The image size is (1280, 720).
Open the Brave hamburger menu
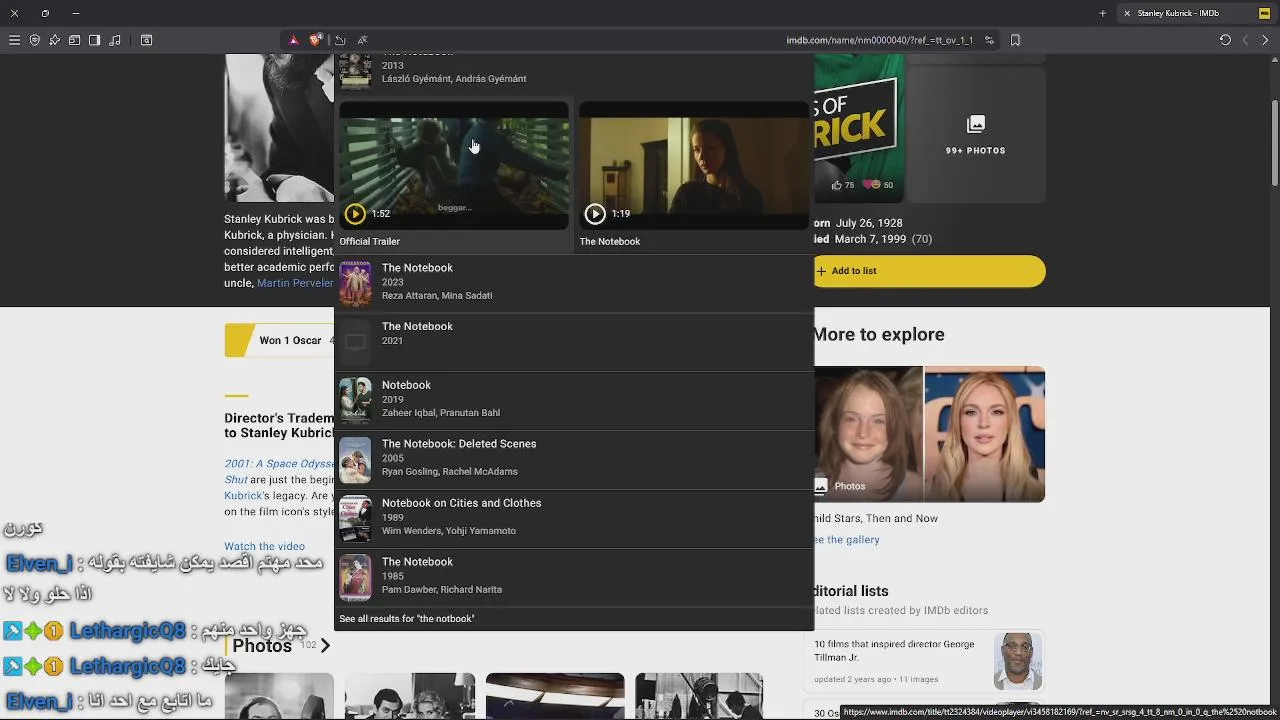click(x=14, y=40)
